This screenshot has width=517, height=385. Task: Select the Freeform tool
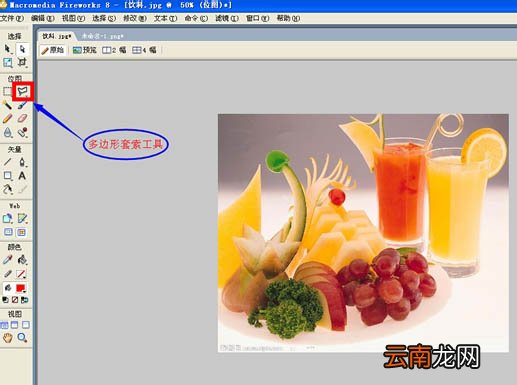point(7,189)
